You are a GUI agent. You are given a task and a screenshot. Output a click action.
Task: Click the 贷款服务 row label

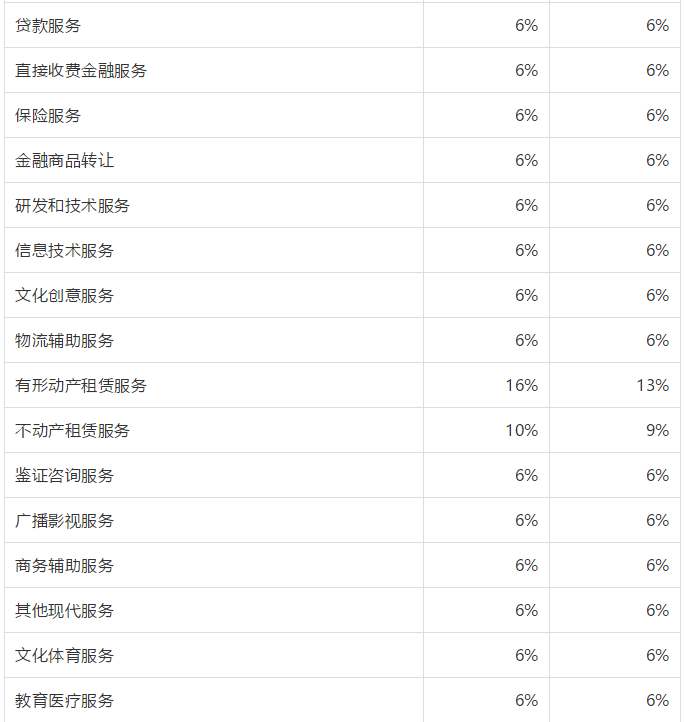pos(48,26)
